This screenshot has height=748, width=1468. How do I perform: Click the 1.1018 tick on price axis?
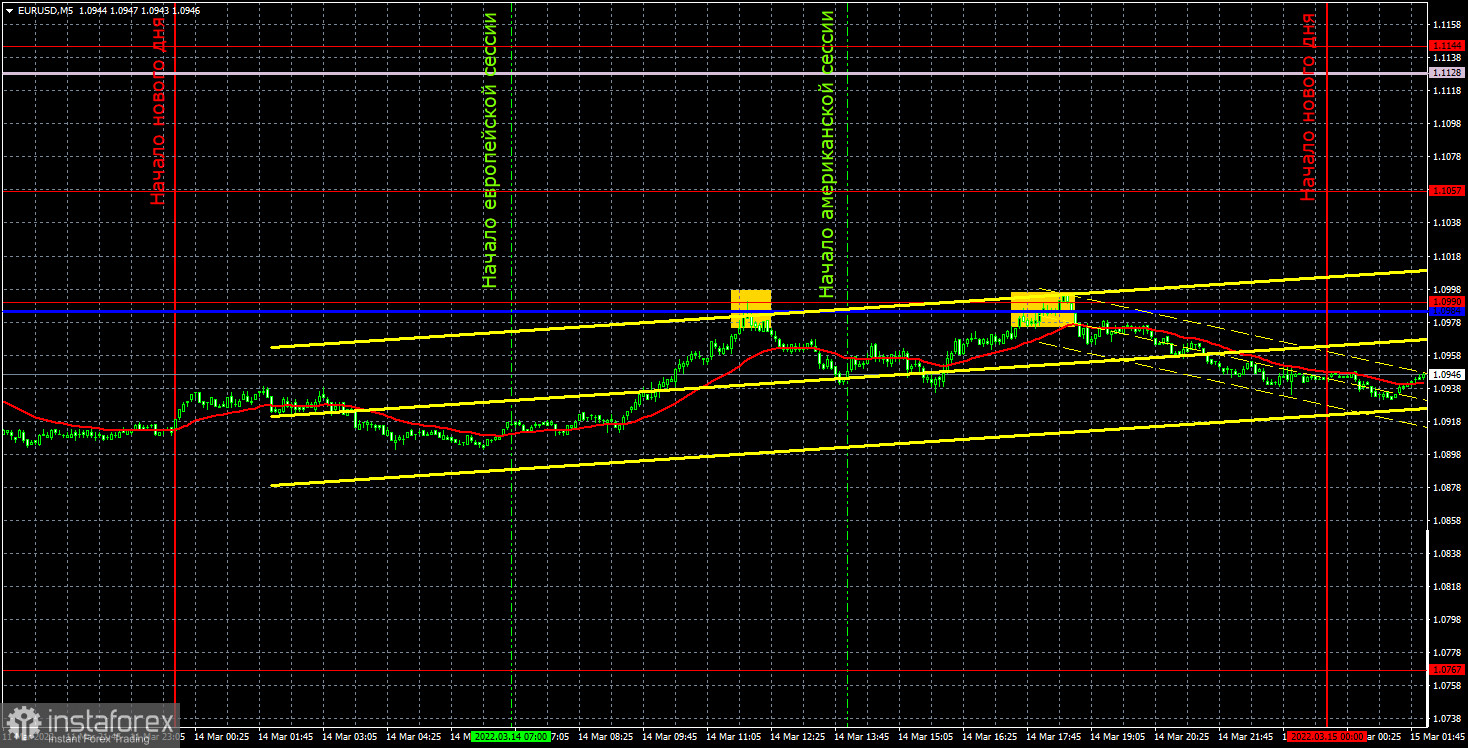point(1446,256)
